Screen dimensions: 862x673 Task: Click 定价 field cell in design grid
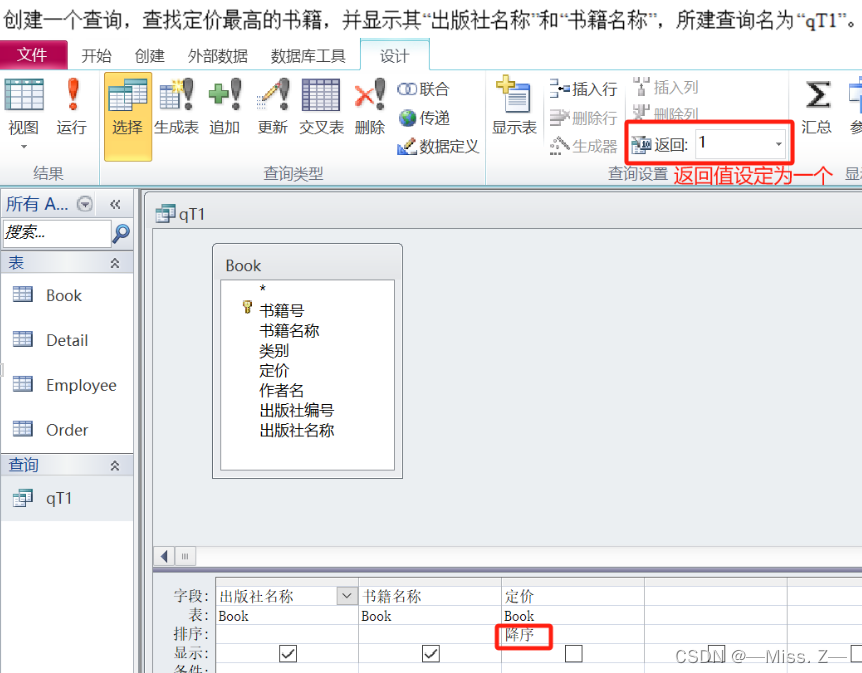572,596
